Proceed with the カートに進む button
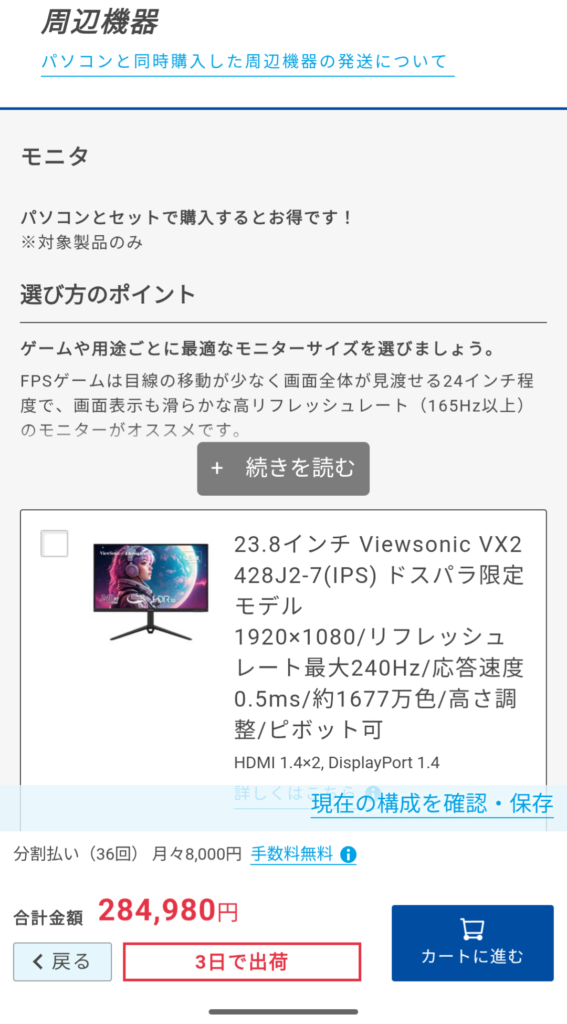Image resolution: width=567 pixels, height=1024 pixels. pos(472,942)
